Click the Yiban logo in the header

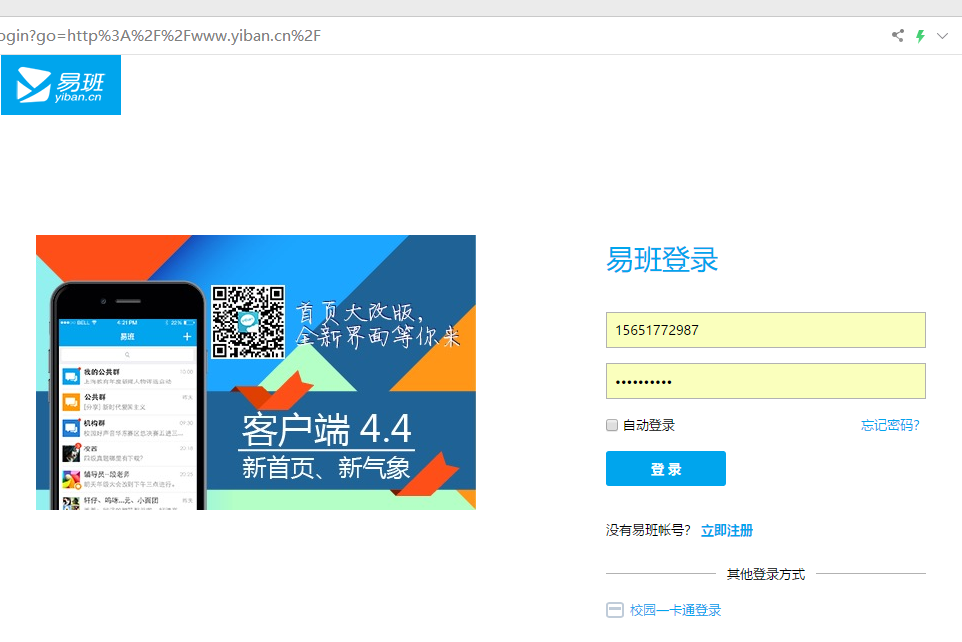61,85
